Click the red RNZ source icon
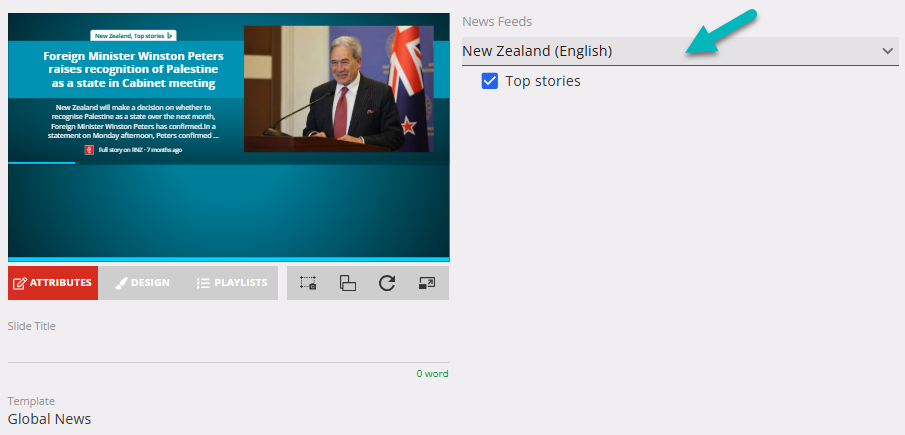This screenshot has height=435, width=905. coord(89,150)
